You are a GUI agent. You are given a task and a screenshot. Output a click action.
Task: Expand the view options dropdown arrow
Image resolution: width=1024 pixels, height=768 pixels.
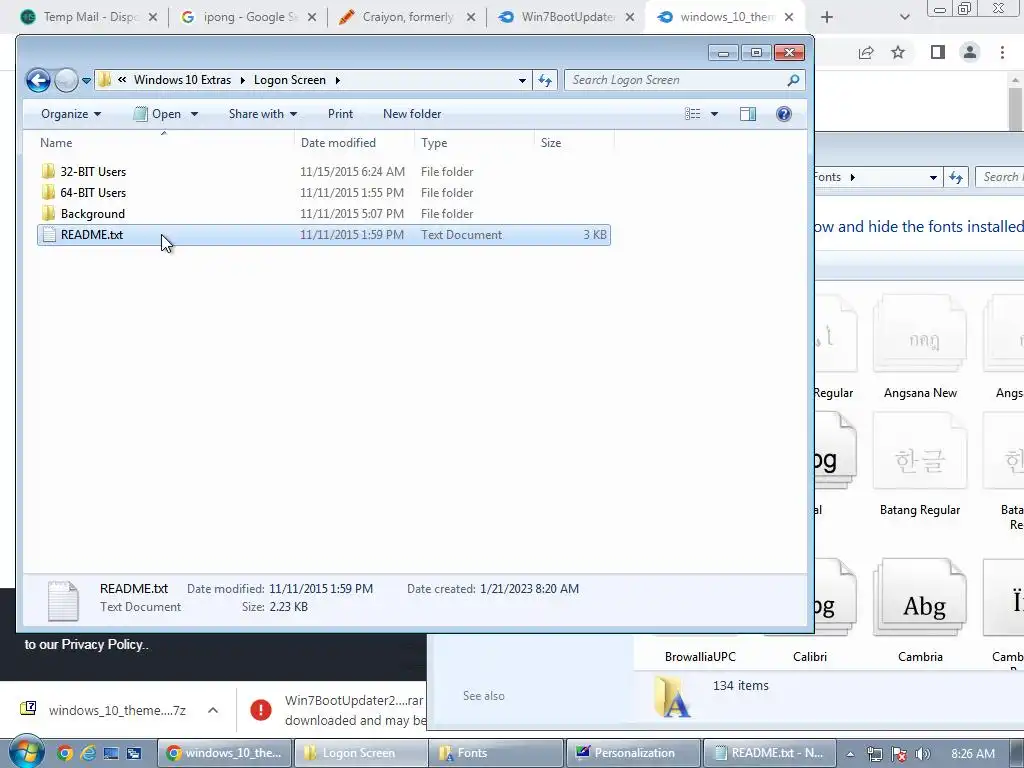(x=714, y=114)
